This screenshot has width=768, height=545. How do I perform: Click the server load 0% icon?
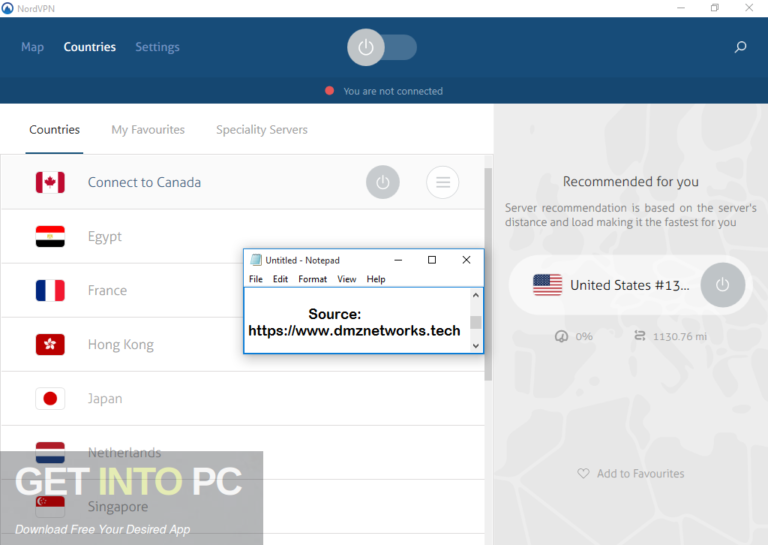[x=561, y=336]
